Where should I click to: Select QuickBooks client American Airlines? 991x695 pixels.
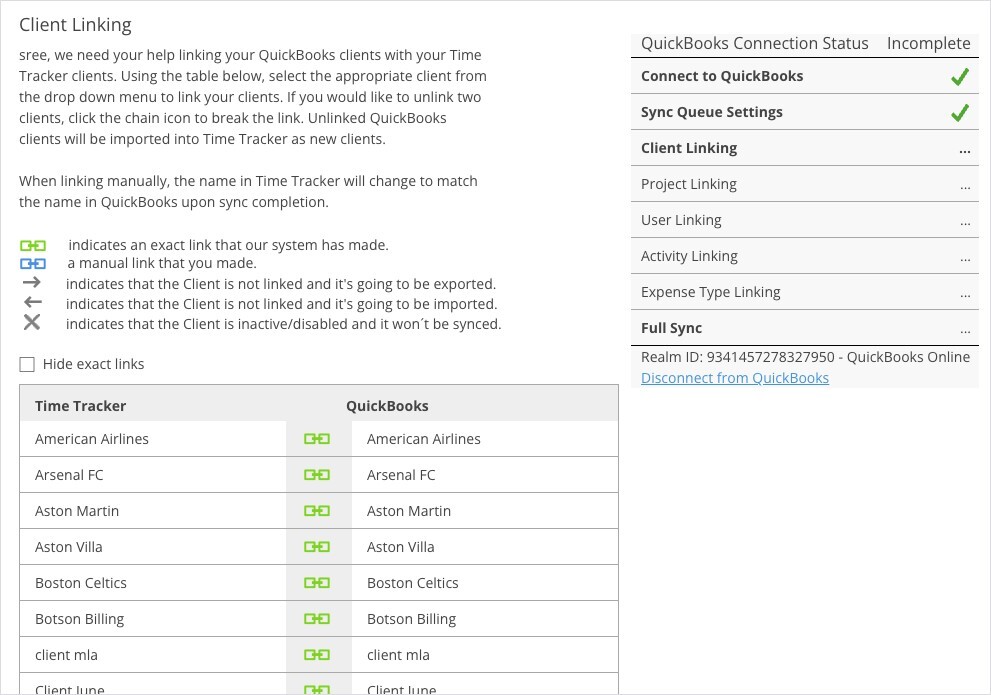[423, 438]
